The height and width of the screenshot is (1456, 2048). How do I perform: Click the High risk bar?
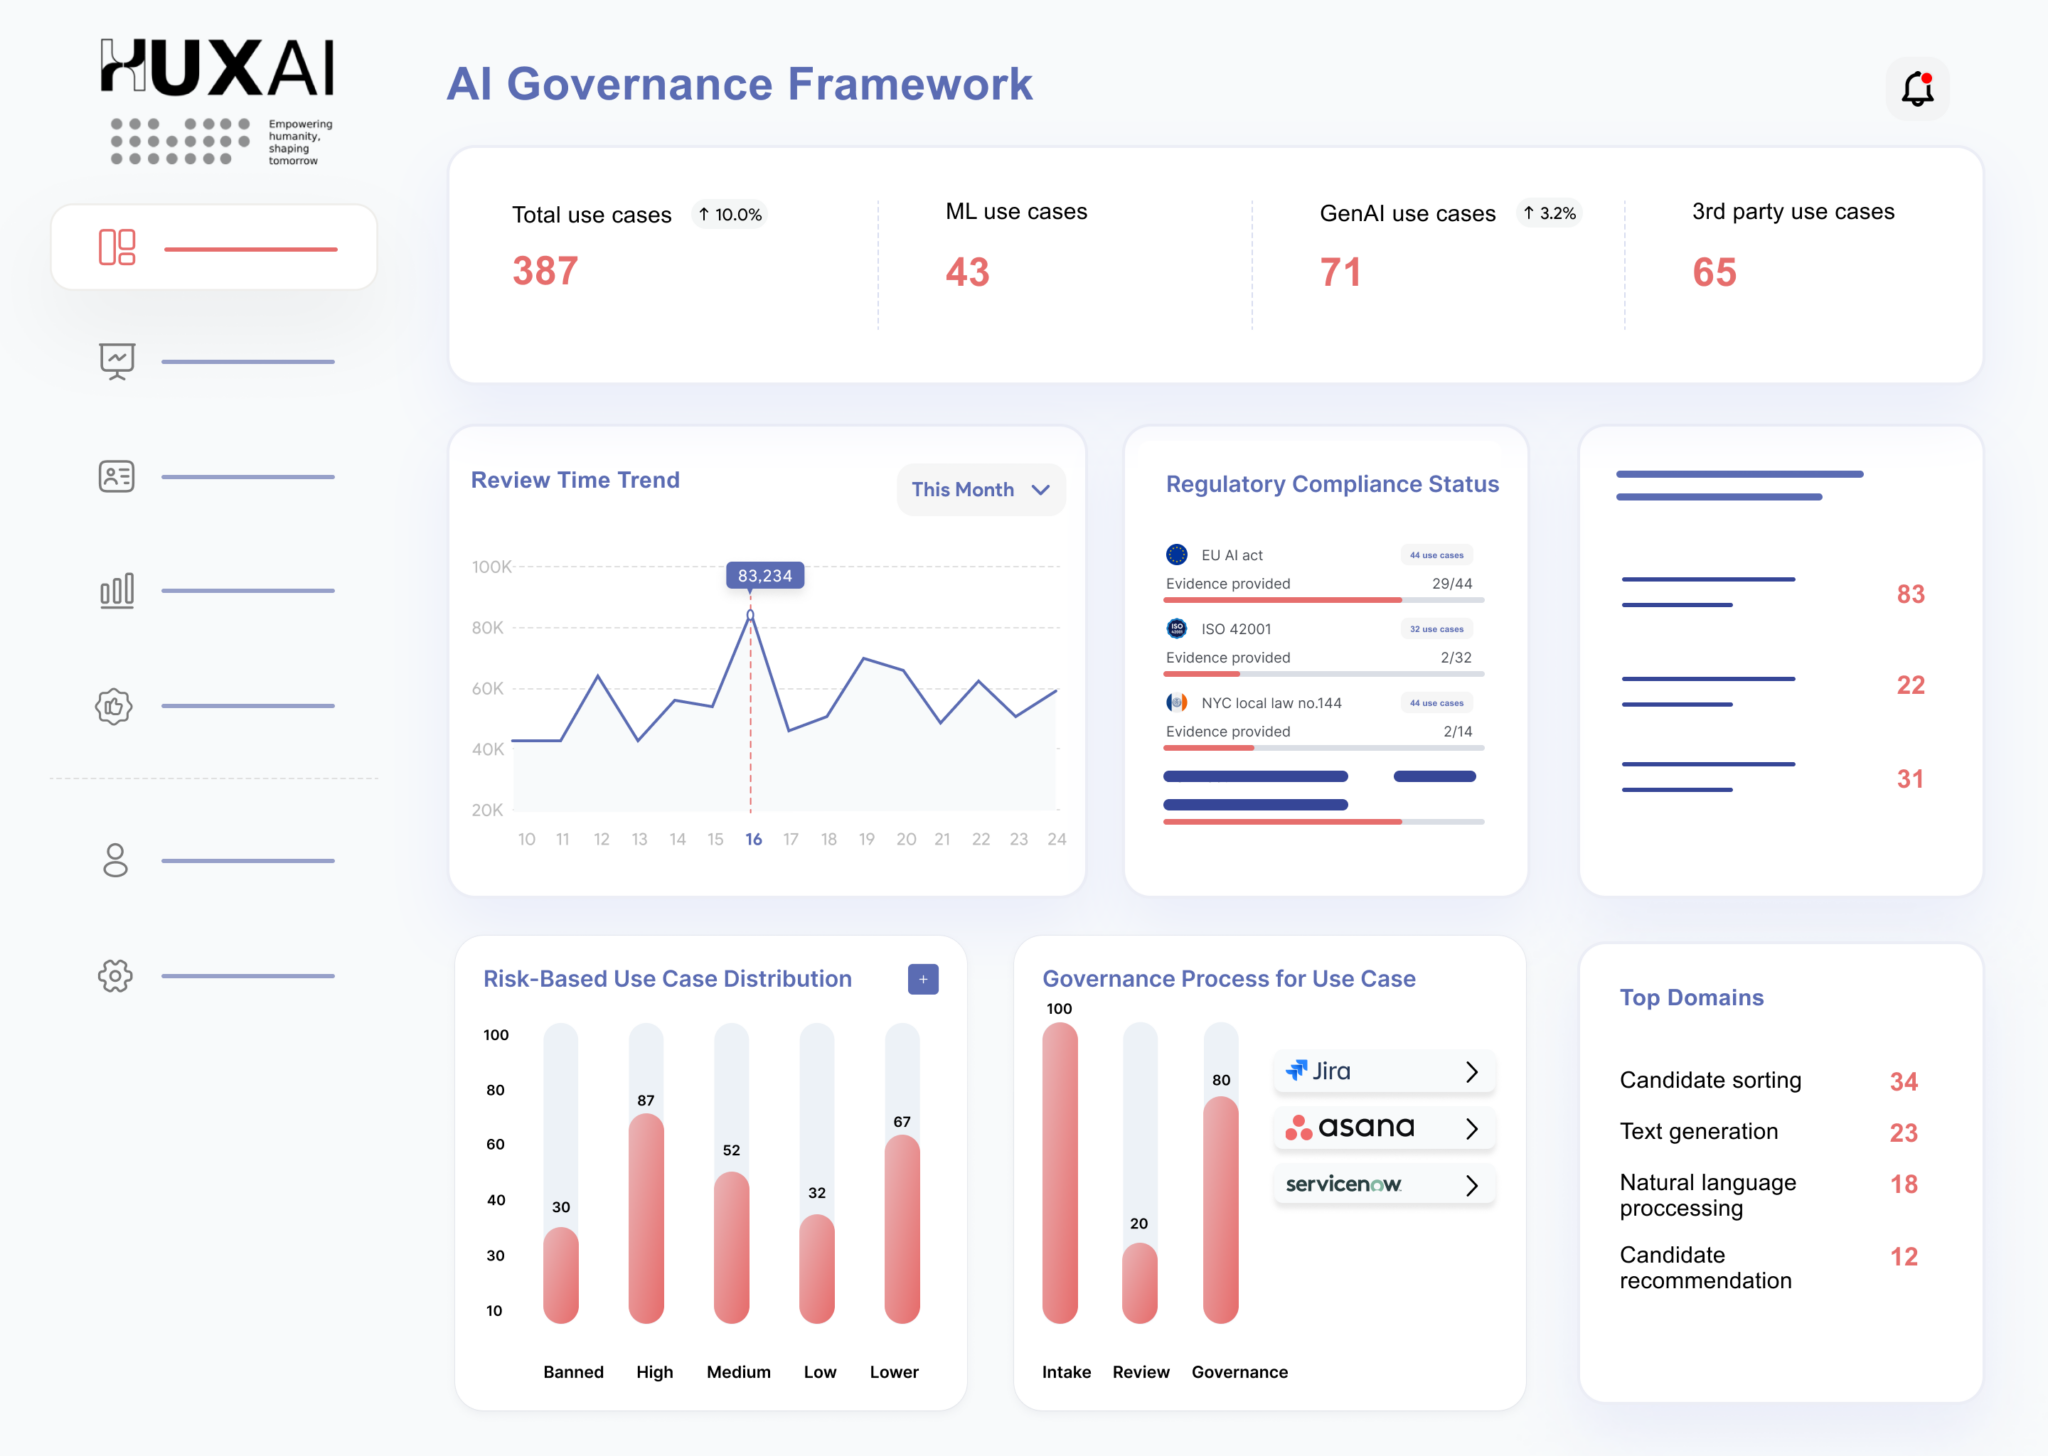[646, 1217]
